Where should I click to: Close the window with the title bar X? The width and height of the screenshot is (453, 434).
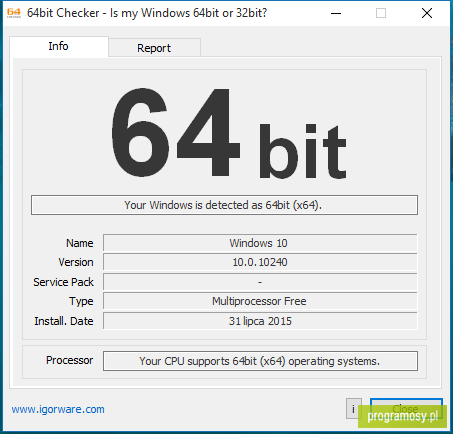pos(427,13)
